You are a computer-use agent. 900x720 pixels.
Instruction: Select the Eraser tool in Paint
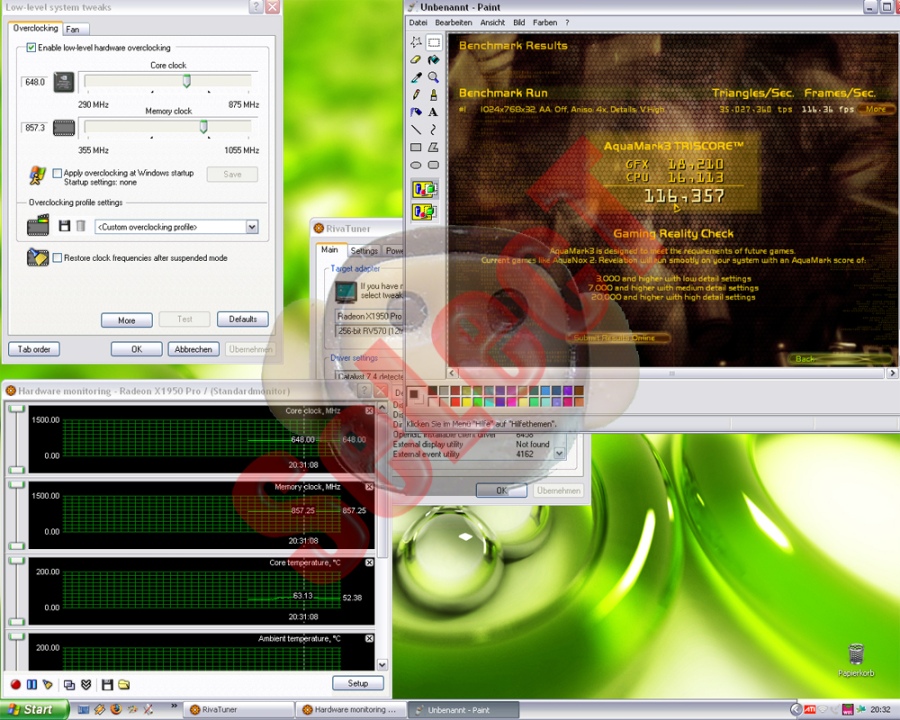(x=416, y=60)
